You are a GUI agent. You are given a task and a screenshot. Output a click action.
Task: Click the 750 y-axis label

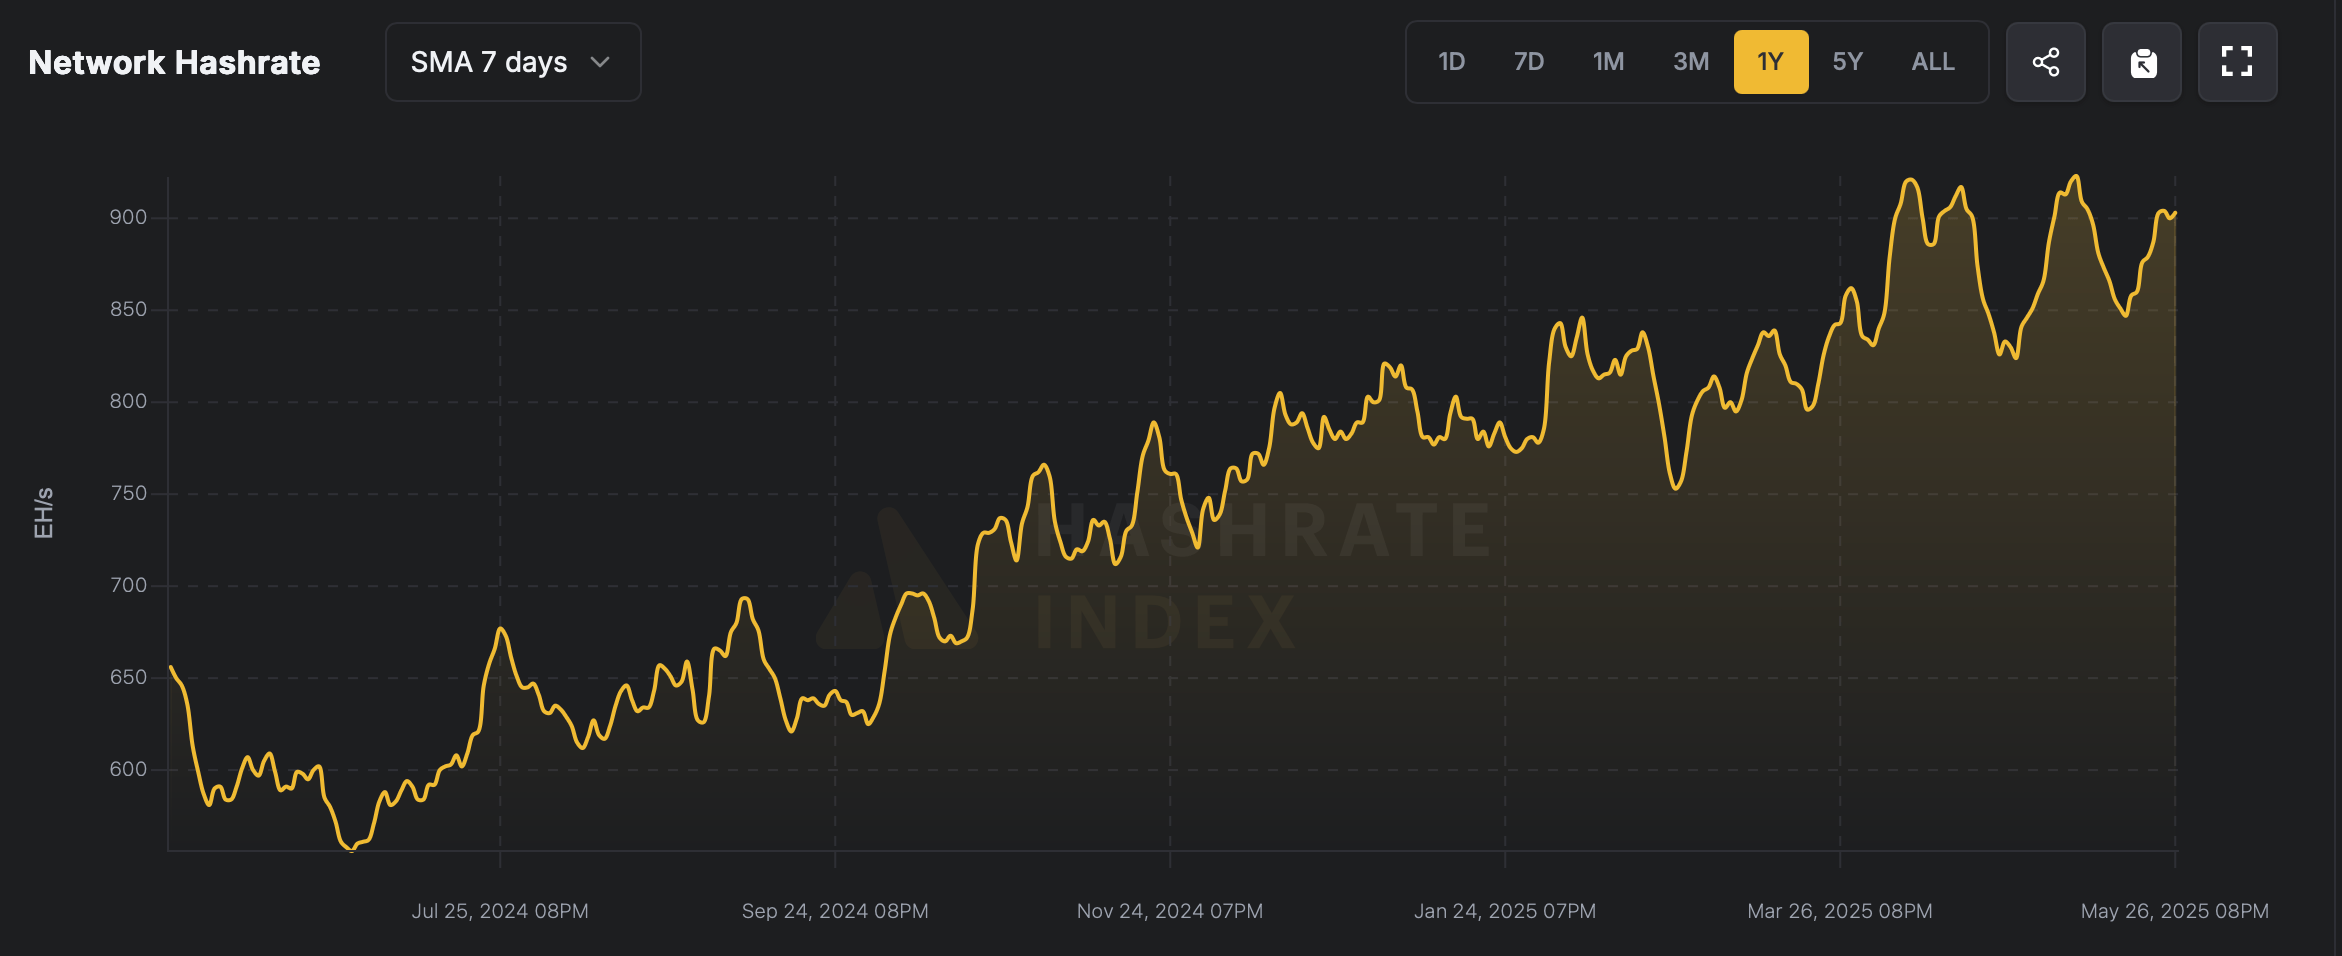(x=128, y=493)
